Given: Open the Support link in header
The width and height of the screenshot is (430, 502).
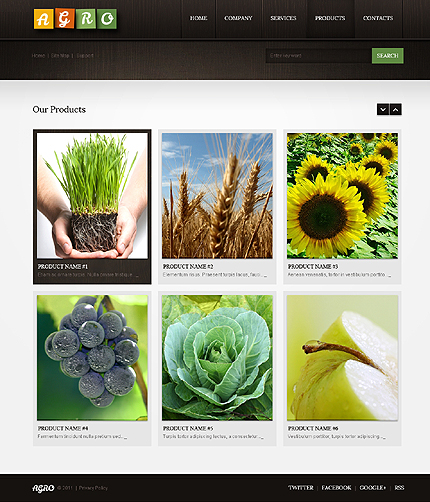Looking at the screenshot, I should point(85,56).
